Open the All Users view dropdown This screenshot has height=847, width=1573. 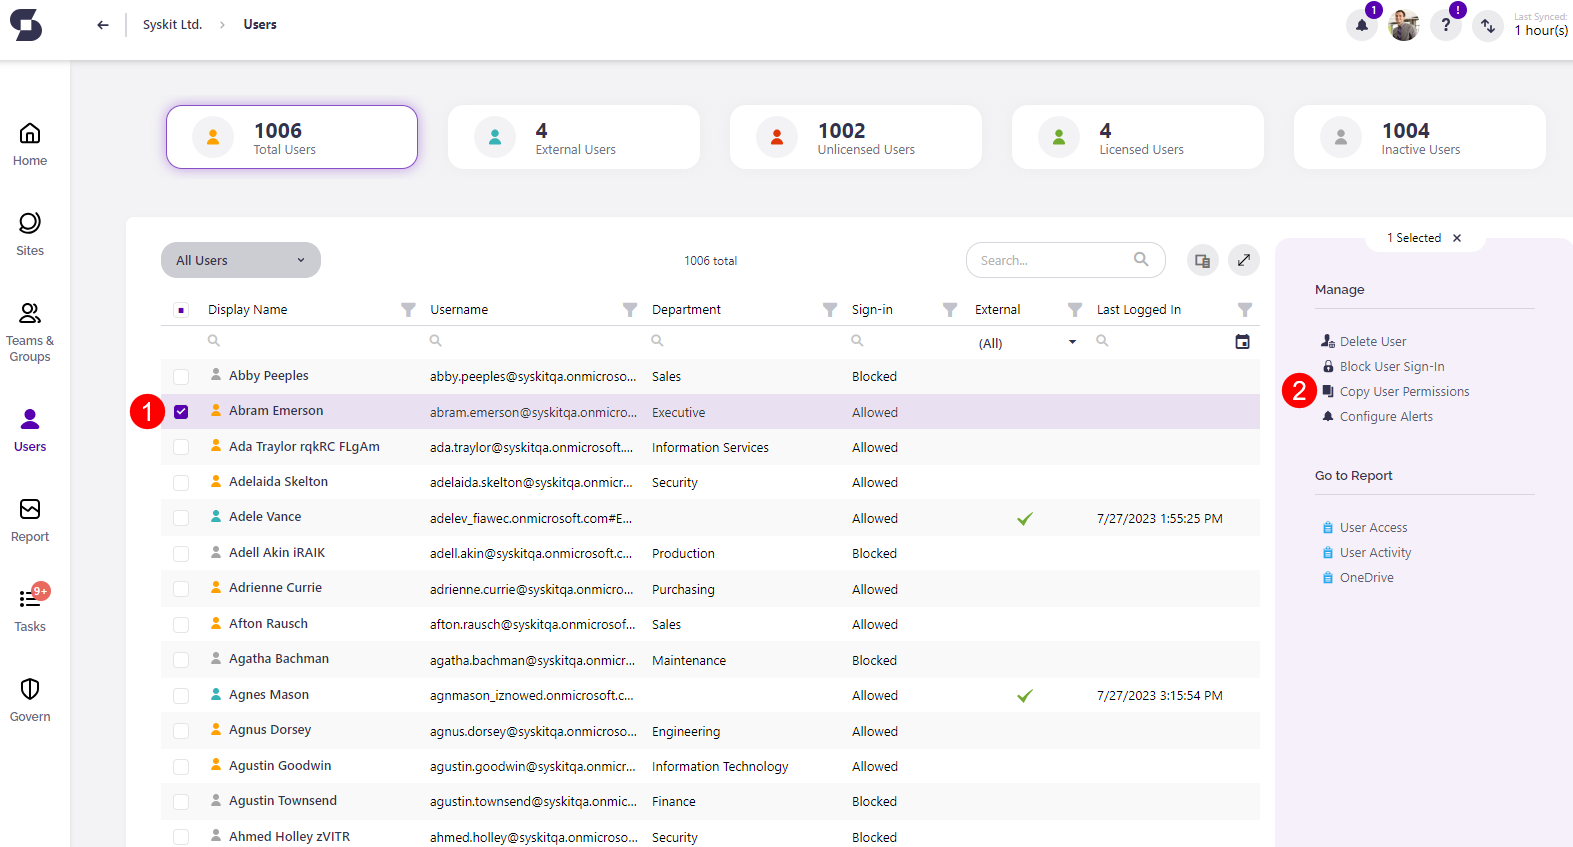pos(241,260)
